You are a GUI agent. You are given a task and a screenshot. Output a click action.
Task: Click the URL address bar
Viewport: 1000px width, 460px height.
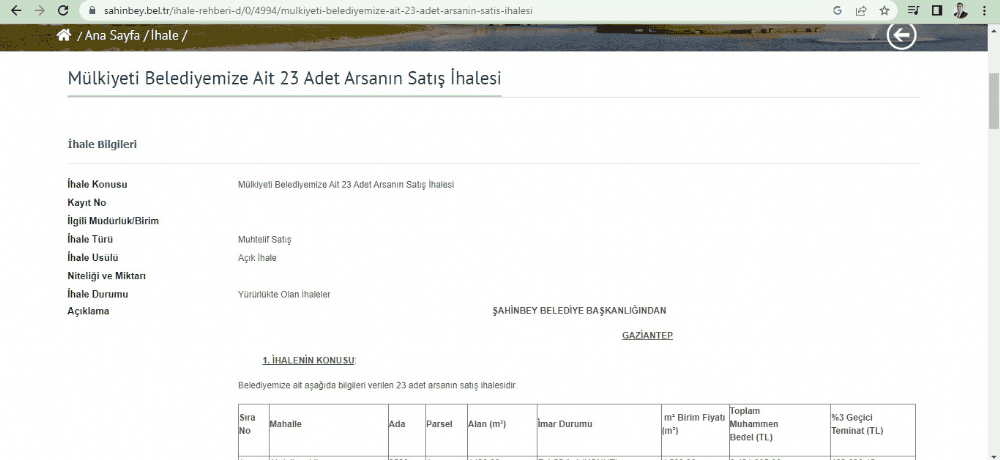[450, 11]
